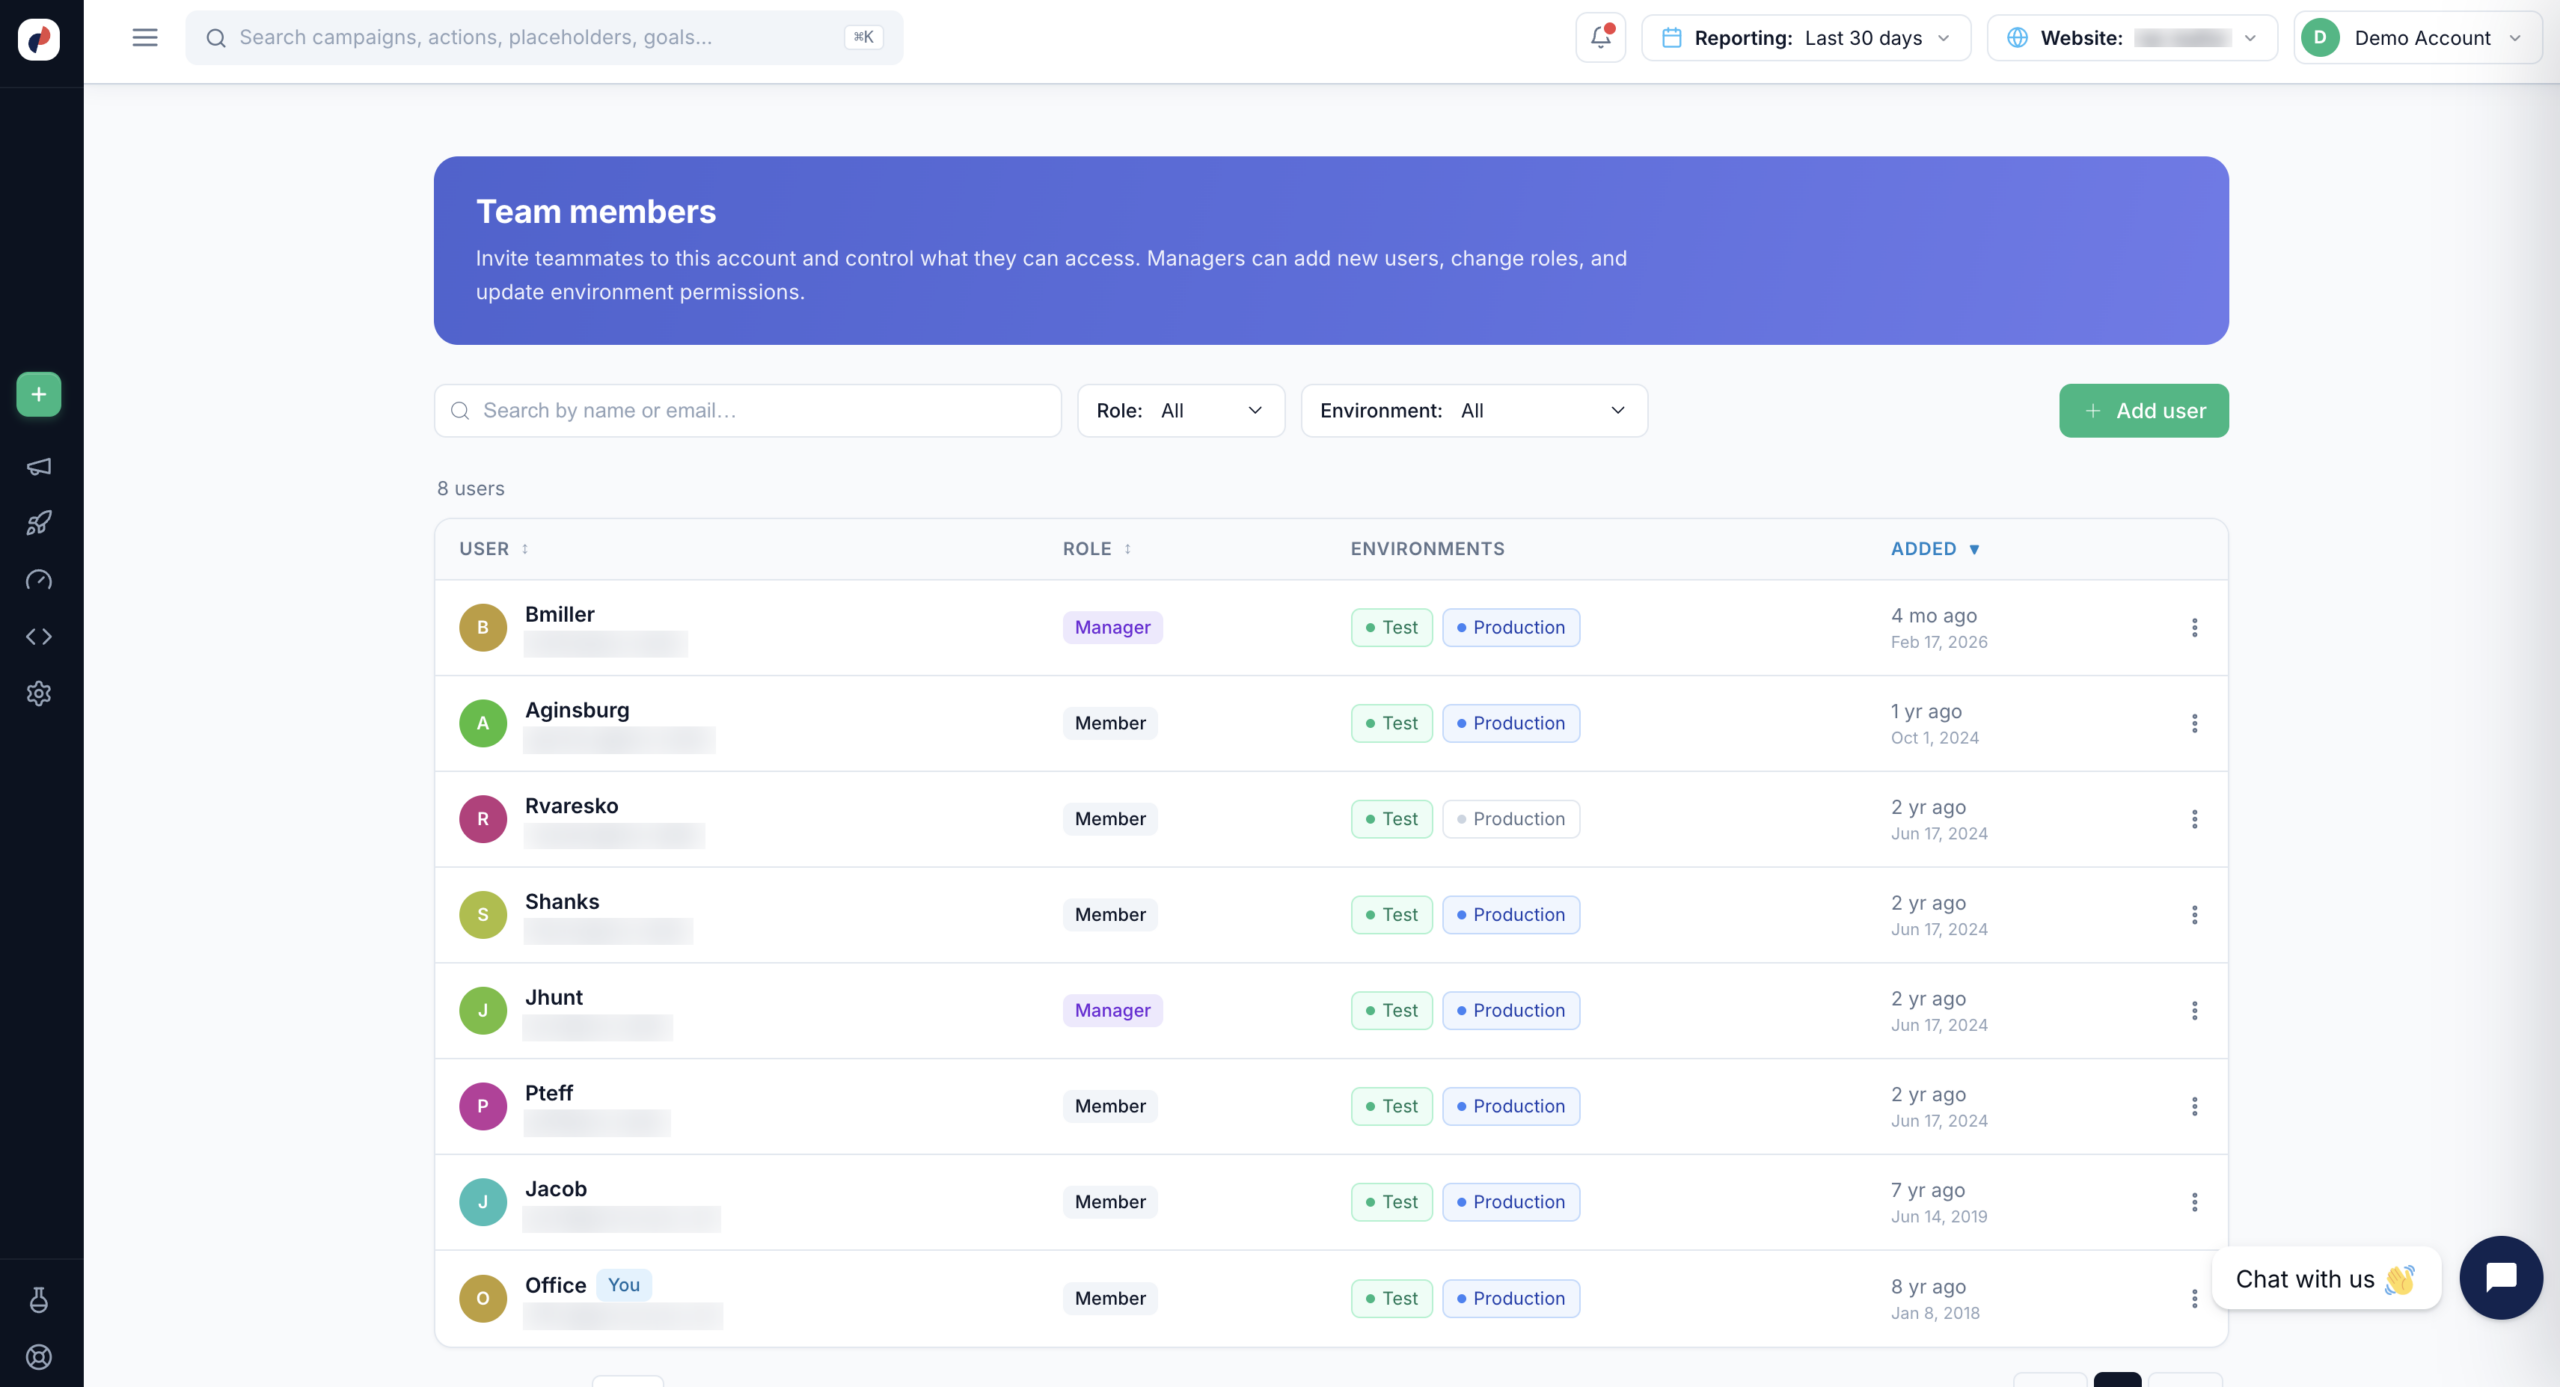
Task: Click the Shanks user name
Action: pos(562,902)
